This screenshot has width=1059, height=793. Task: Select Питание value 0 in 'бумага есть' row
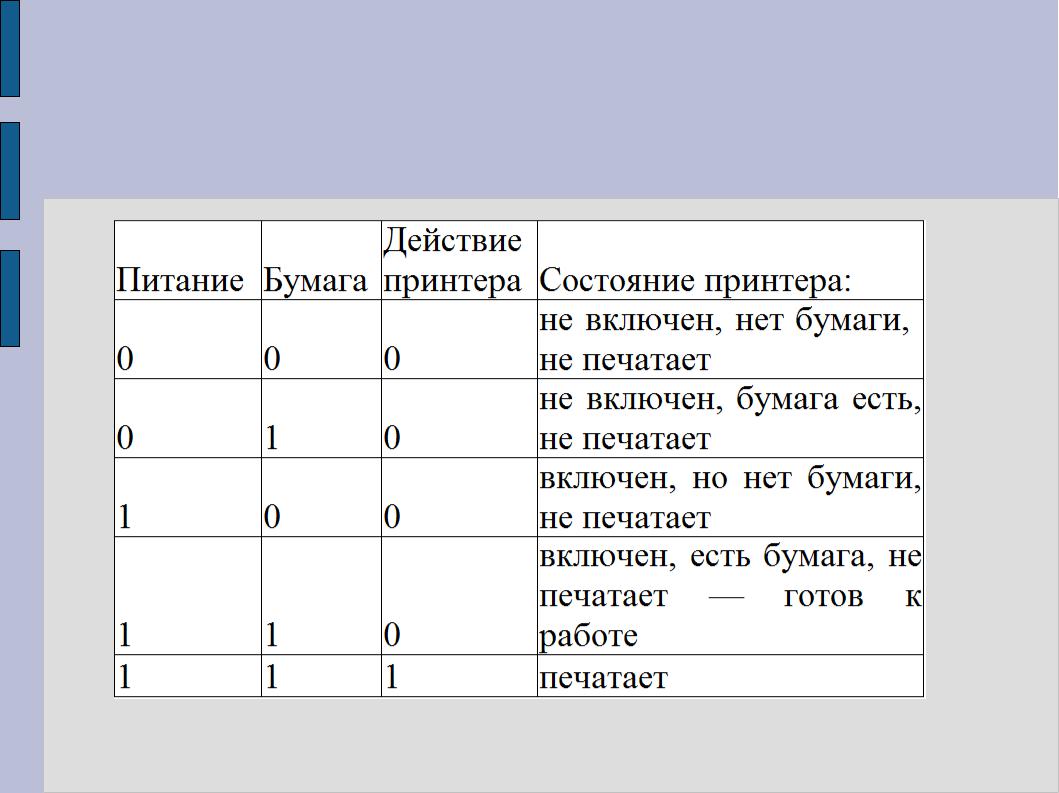tap(188, 418)
